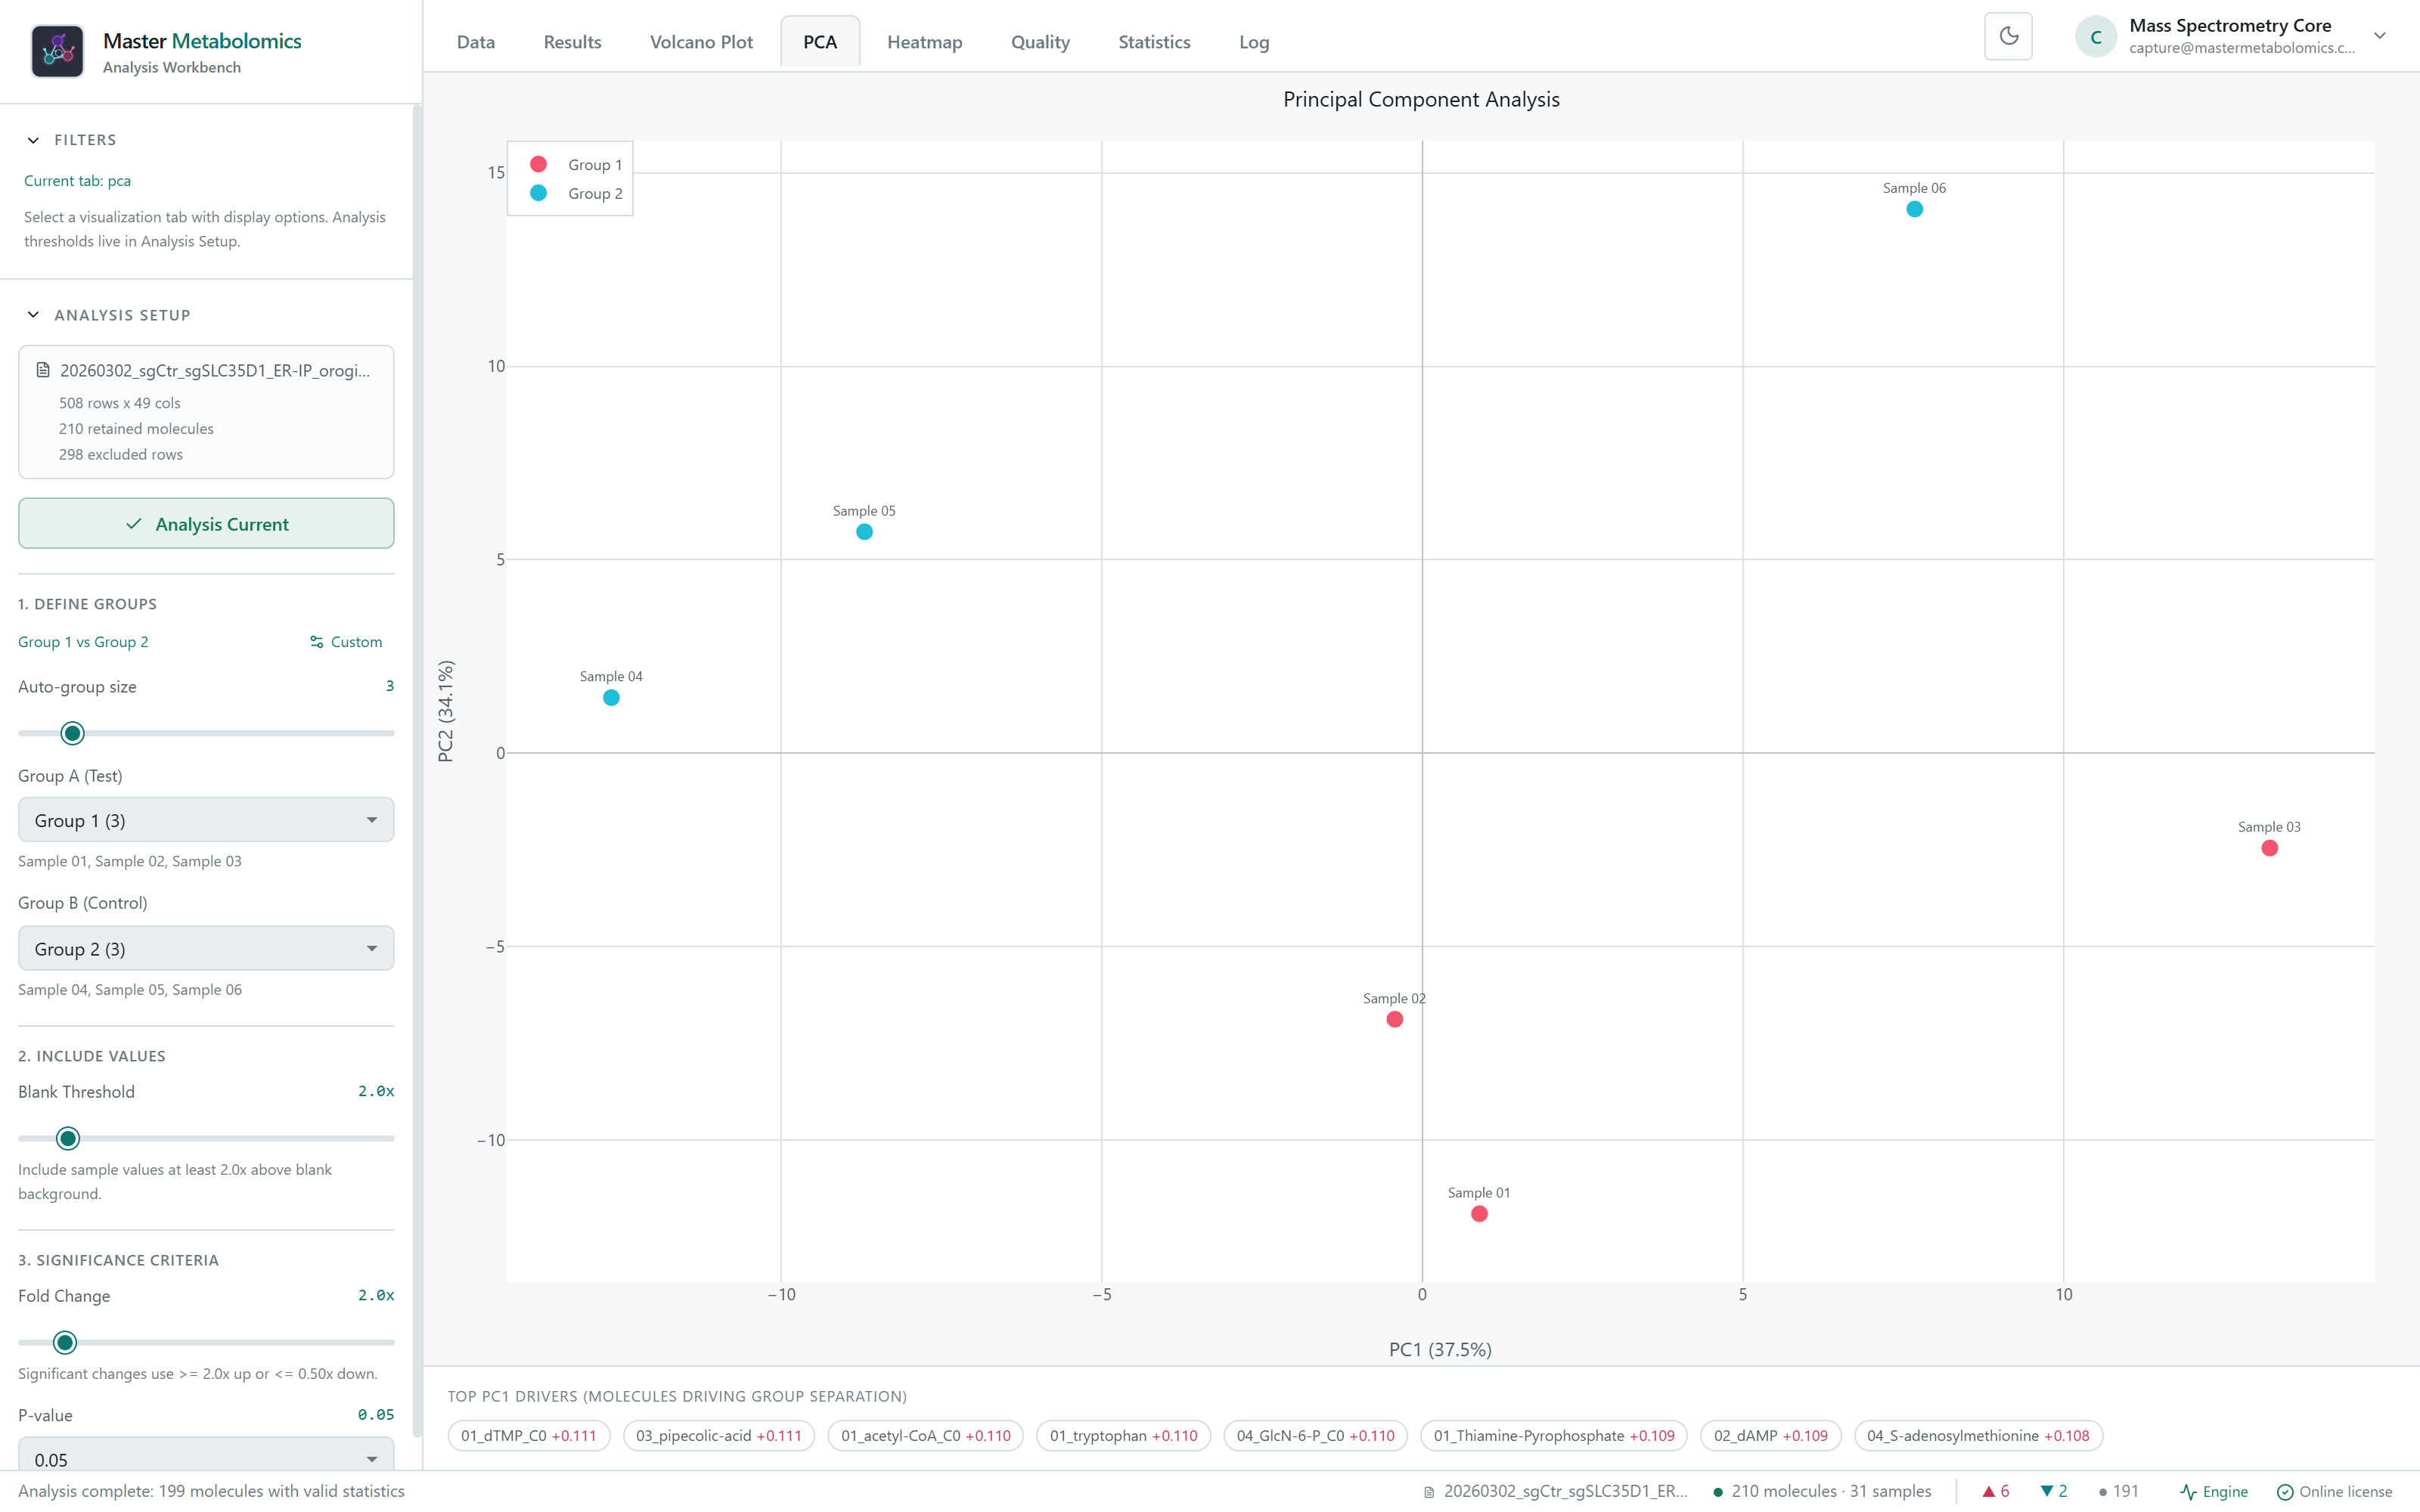Screen dimensions: 2420x1512
Task: Click the Blank Threshold slider handle
Action: tap(68, 1138)
